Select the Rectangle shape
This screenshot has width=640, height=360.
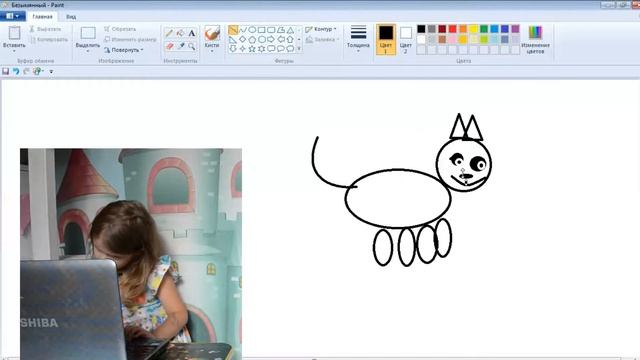(262, 30)
